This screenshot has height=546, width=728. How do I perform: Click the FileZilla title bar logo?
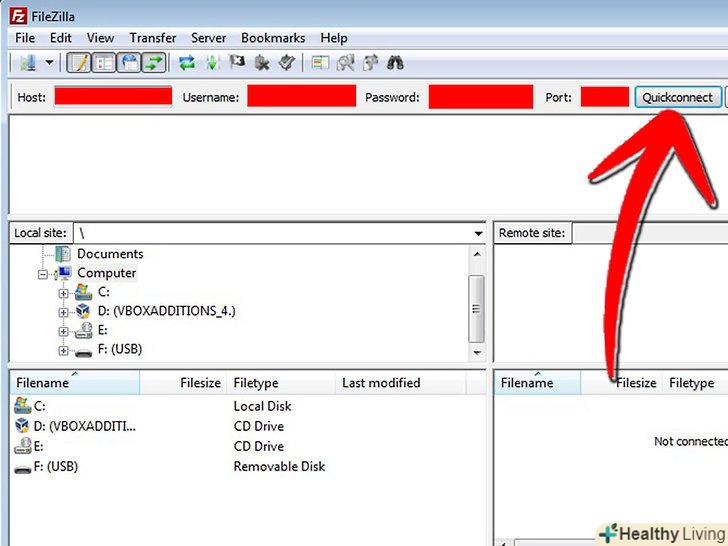(18, 16)
